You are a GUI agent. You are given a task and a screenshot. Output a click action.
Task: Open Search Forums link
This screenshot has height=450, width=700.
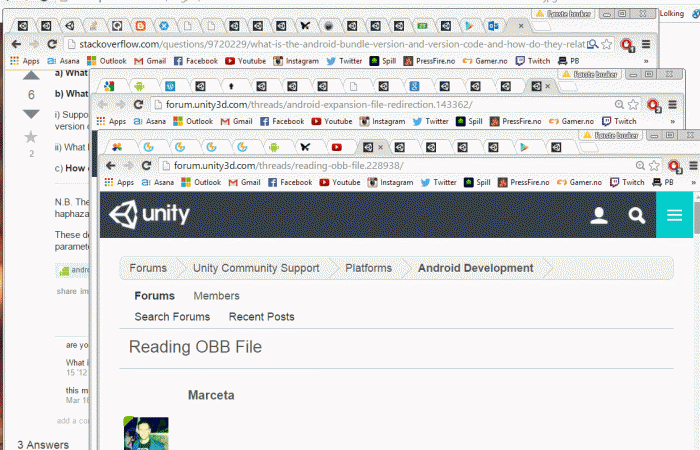172,317
